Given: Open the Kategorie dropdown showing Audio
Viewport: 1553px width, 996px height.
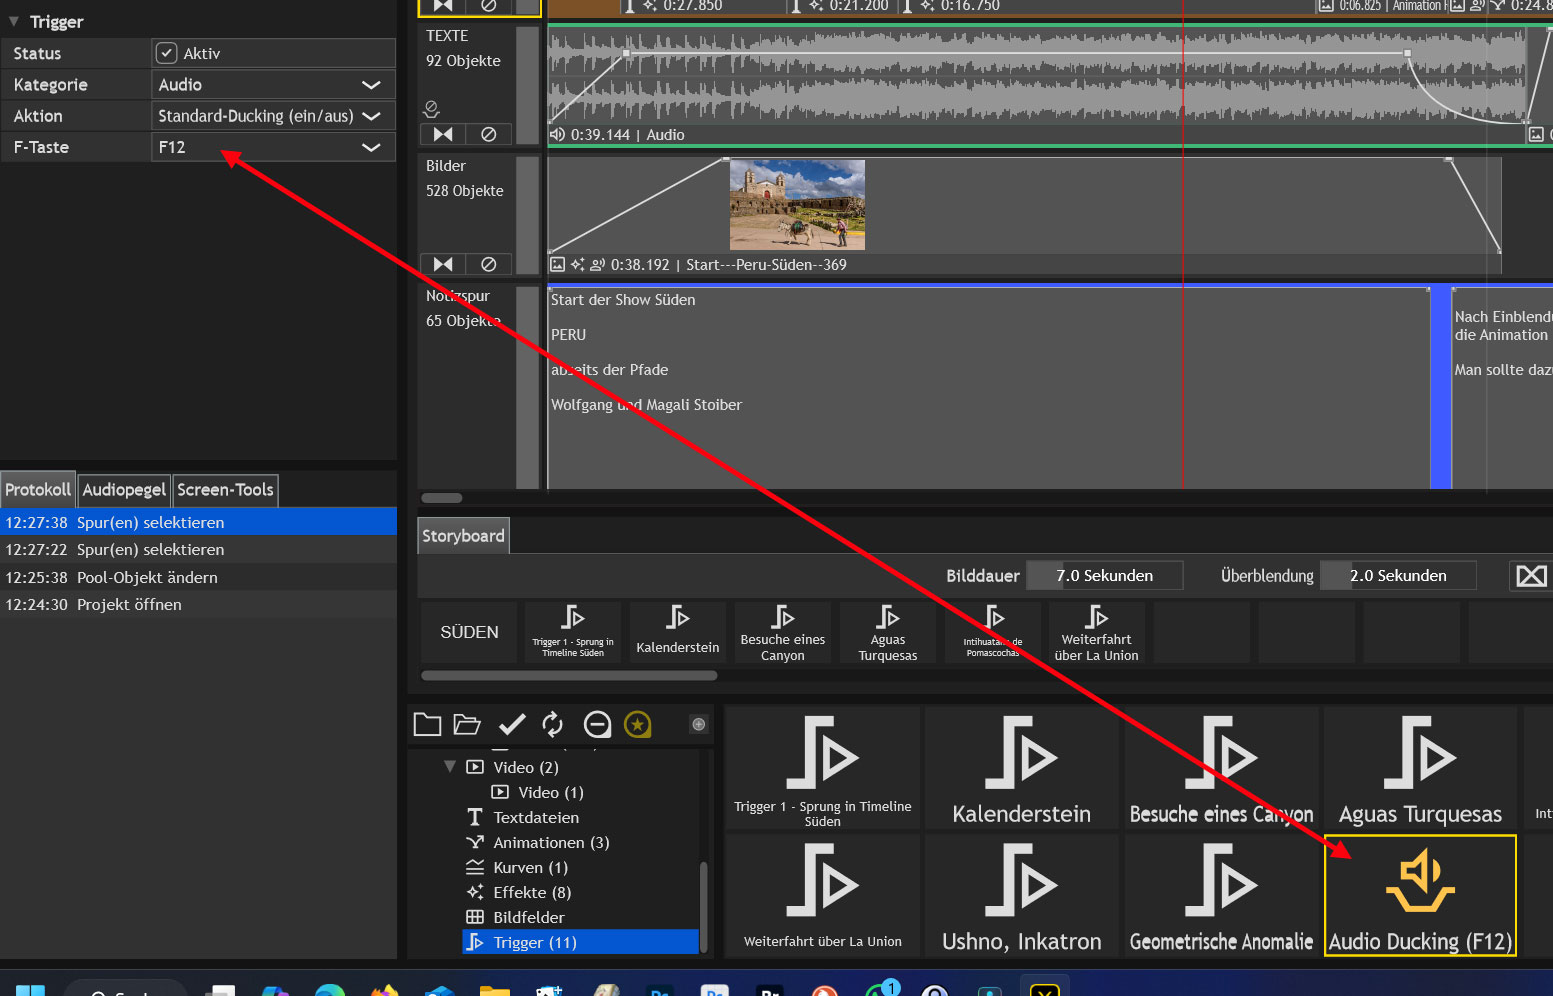Looking at the screenshot, I should point(273,85).
